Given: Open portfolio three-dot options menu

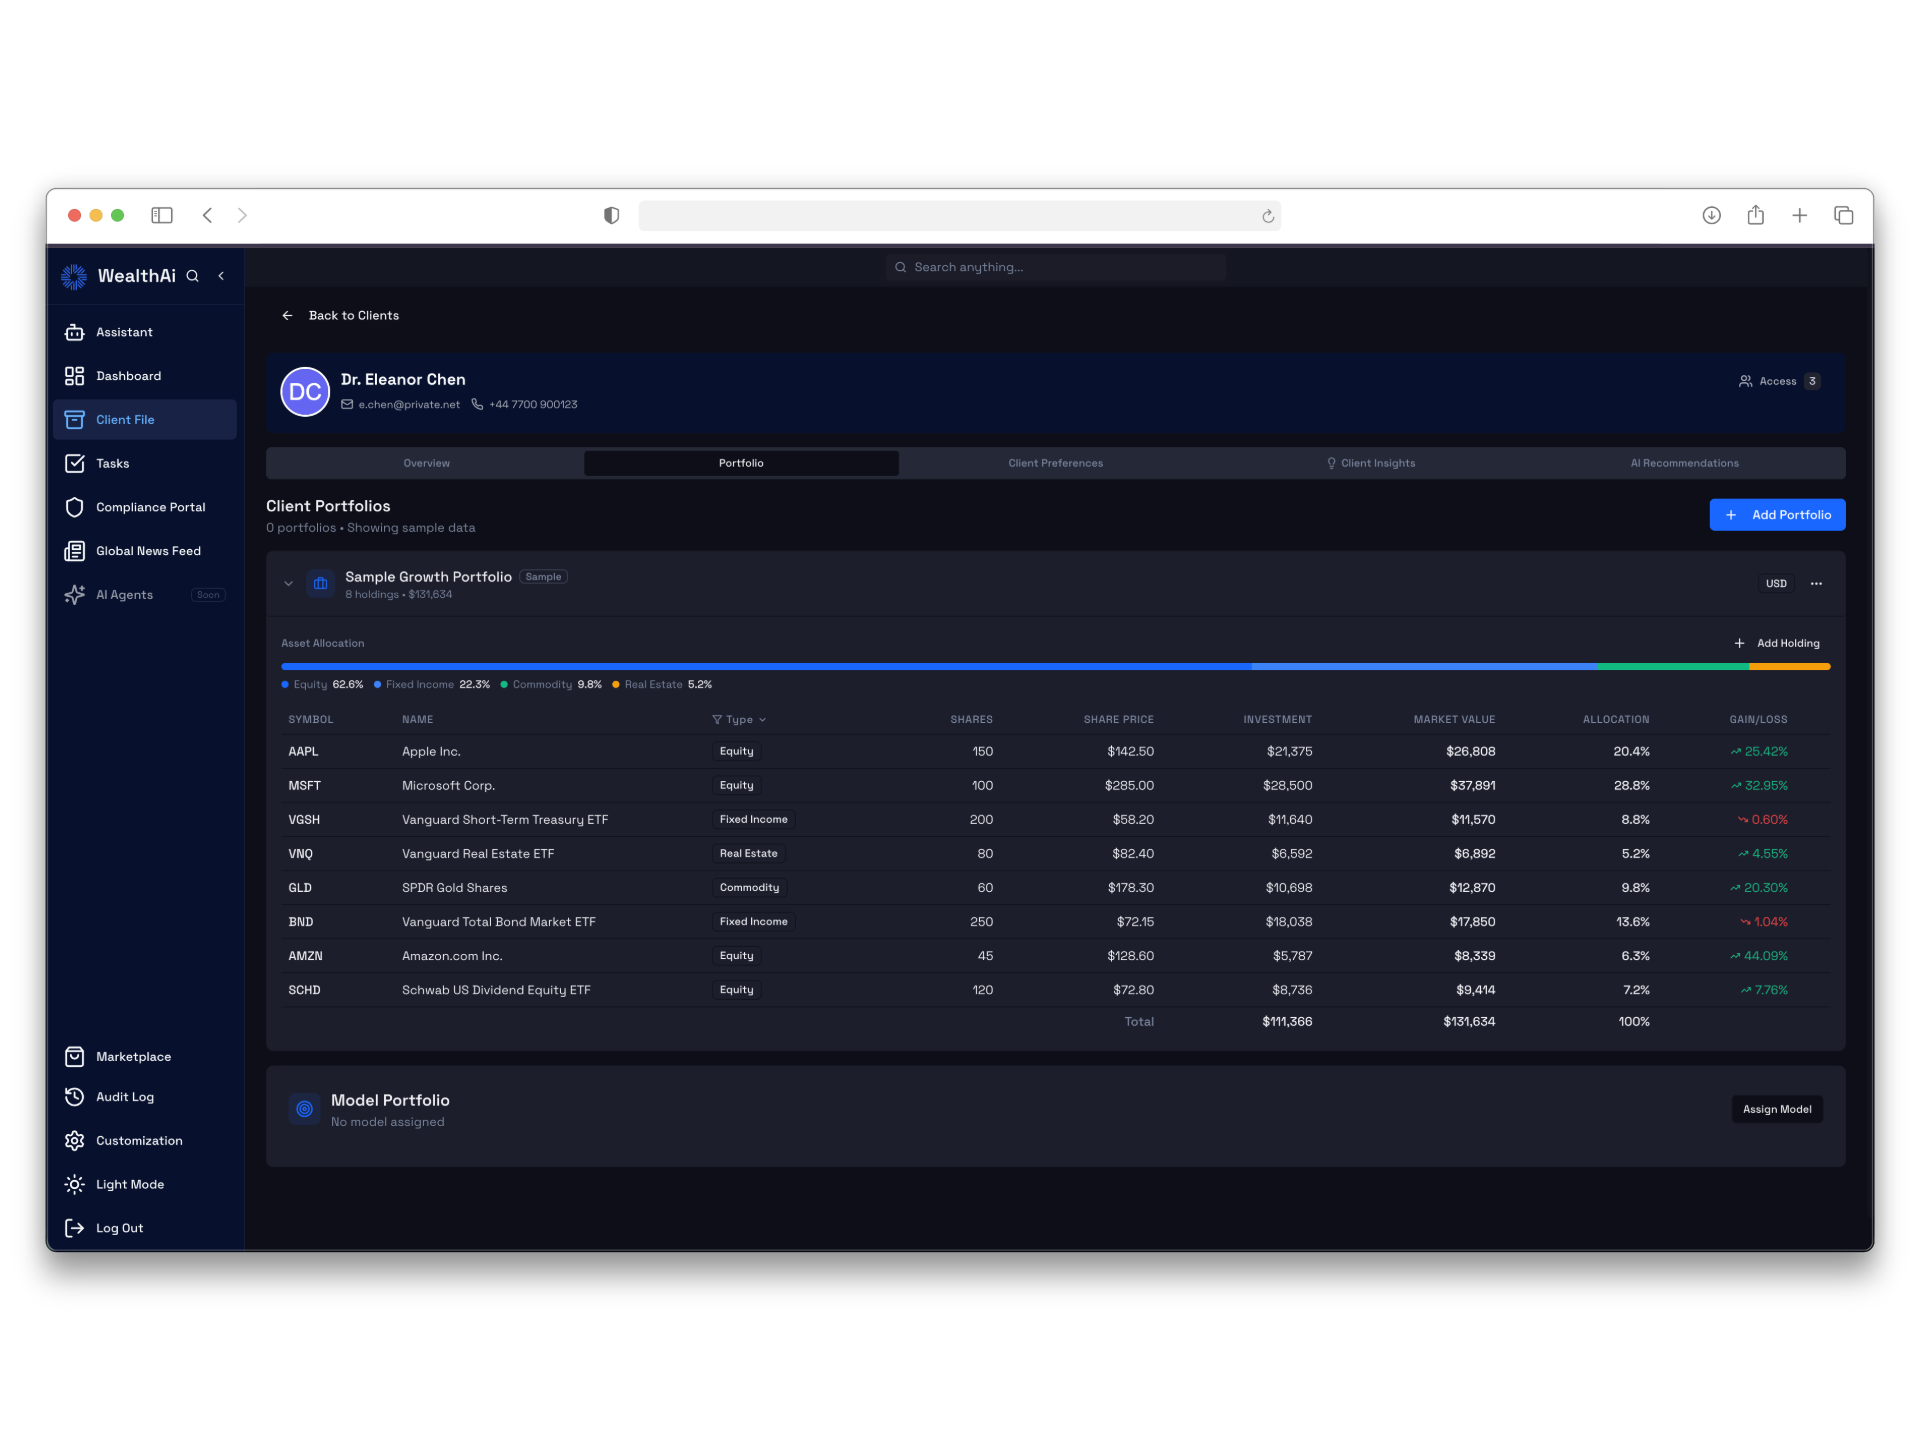Looking at the screenshot, I should coord(1816,584).
